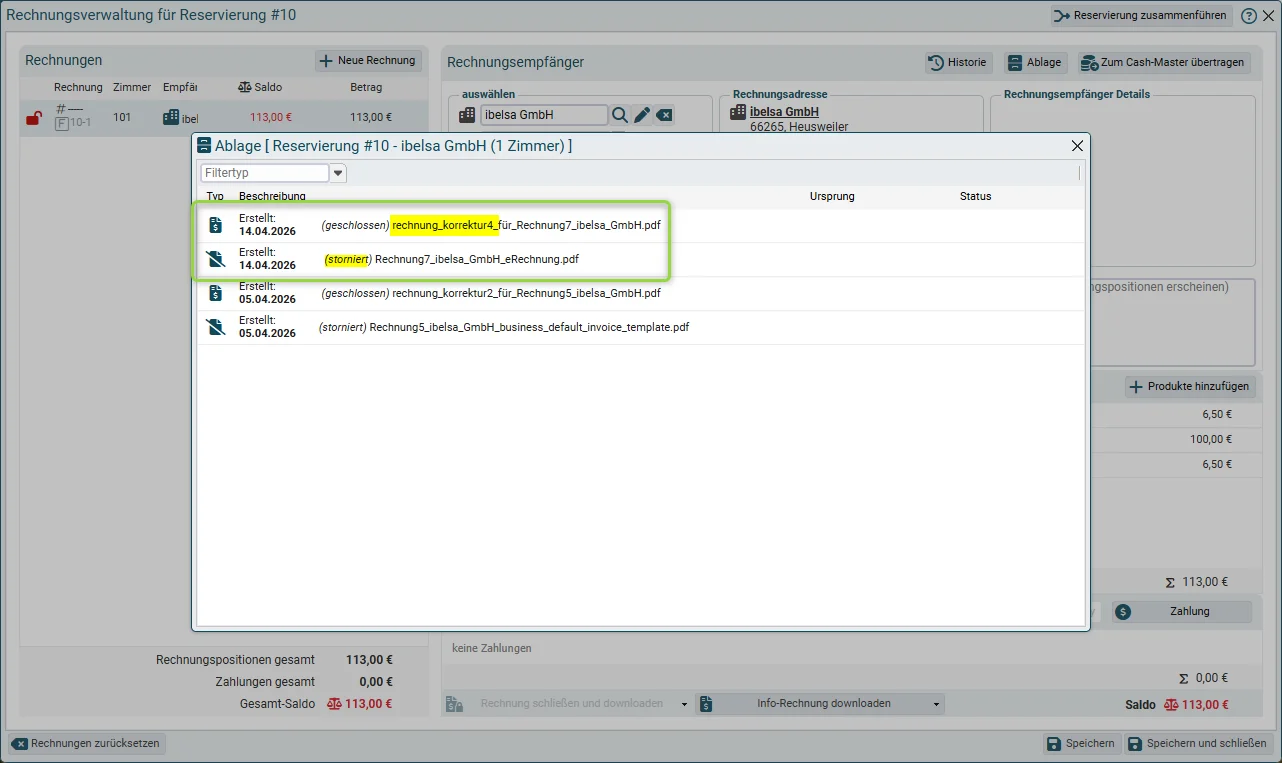
Task: Click the Zahlung button
Action: 1182,612
